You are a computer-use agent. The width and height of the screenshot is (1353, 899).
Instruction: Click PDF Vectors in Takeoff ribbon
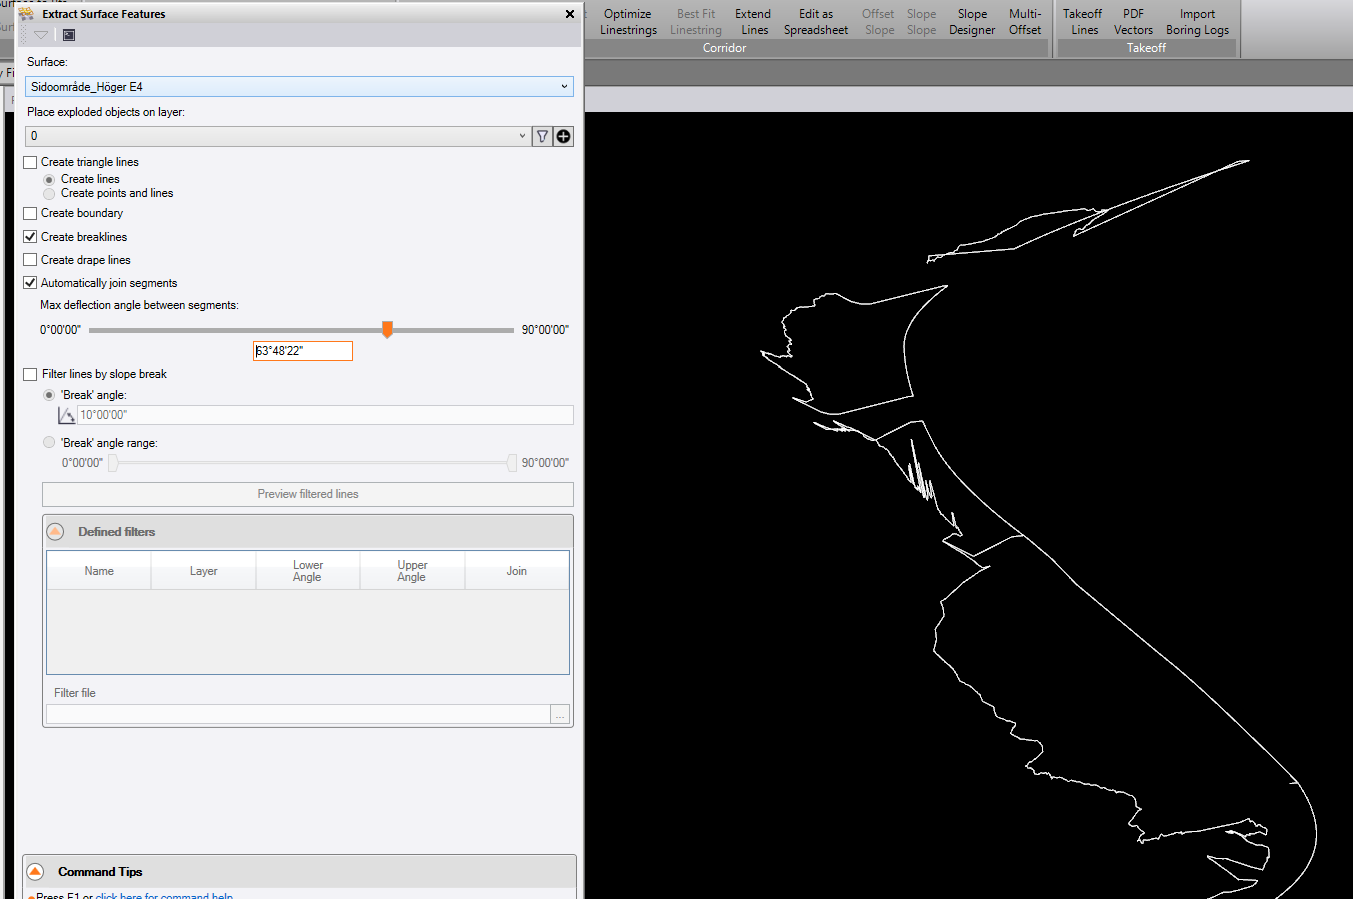(x=1133, y=22)
